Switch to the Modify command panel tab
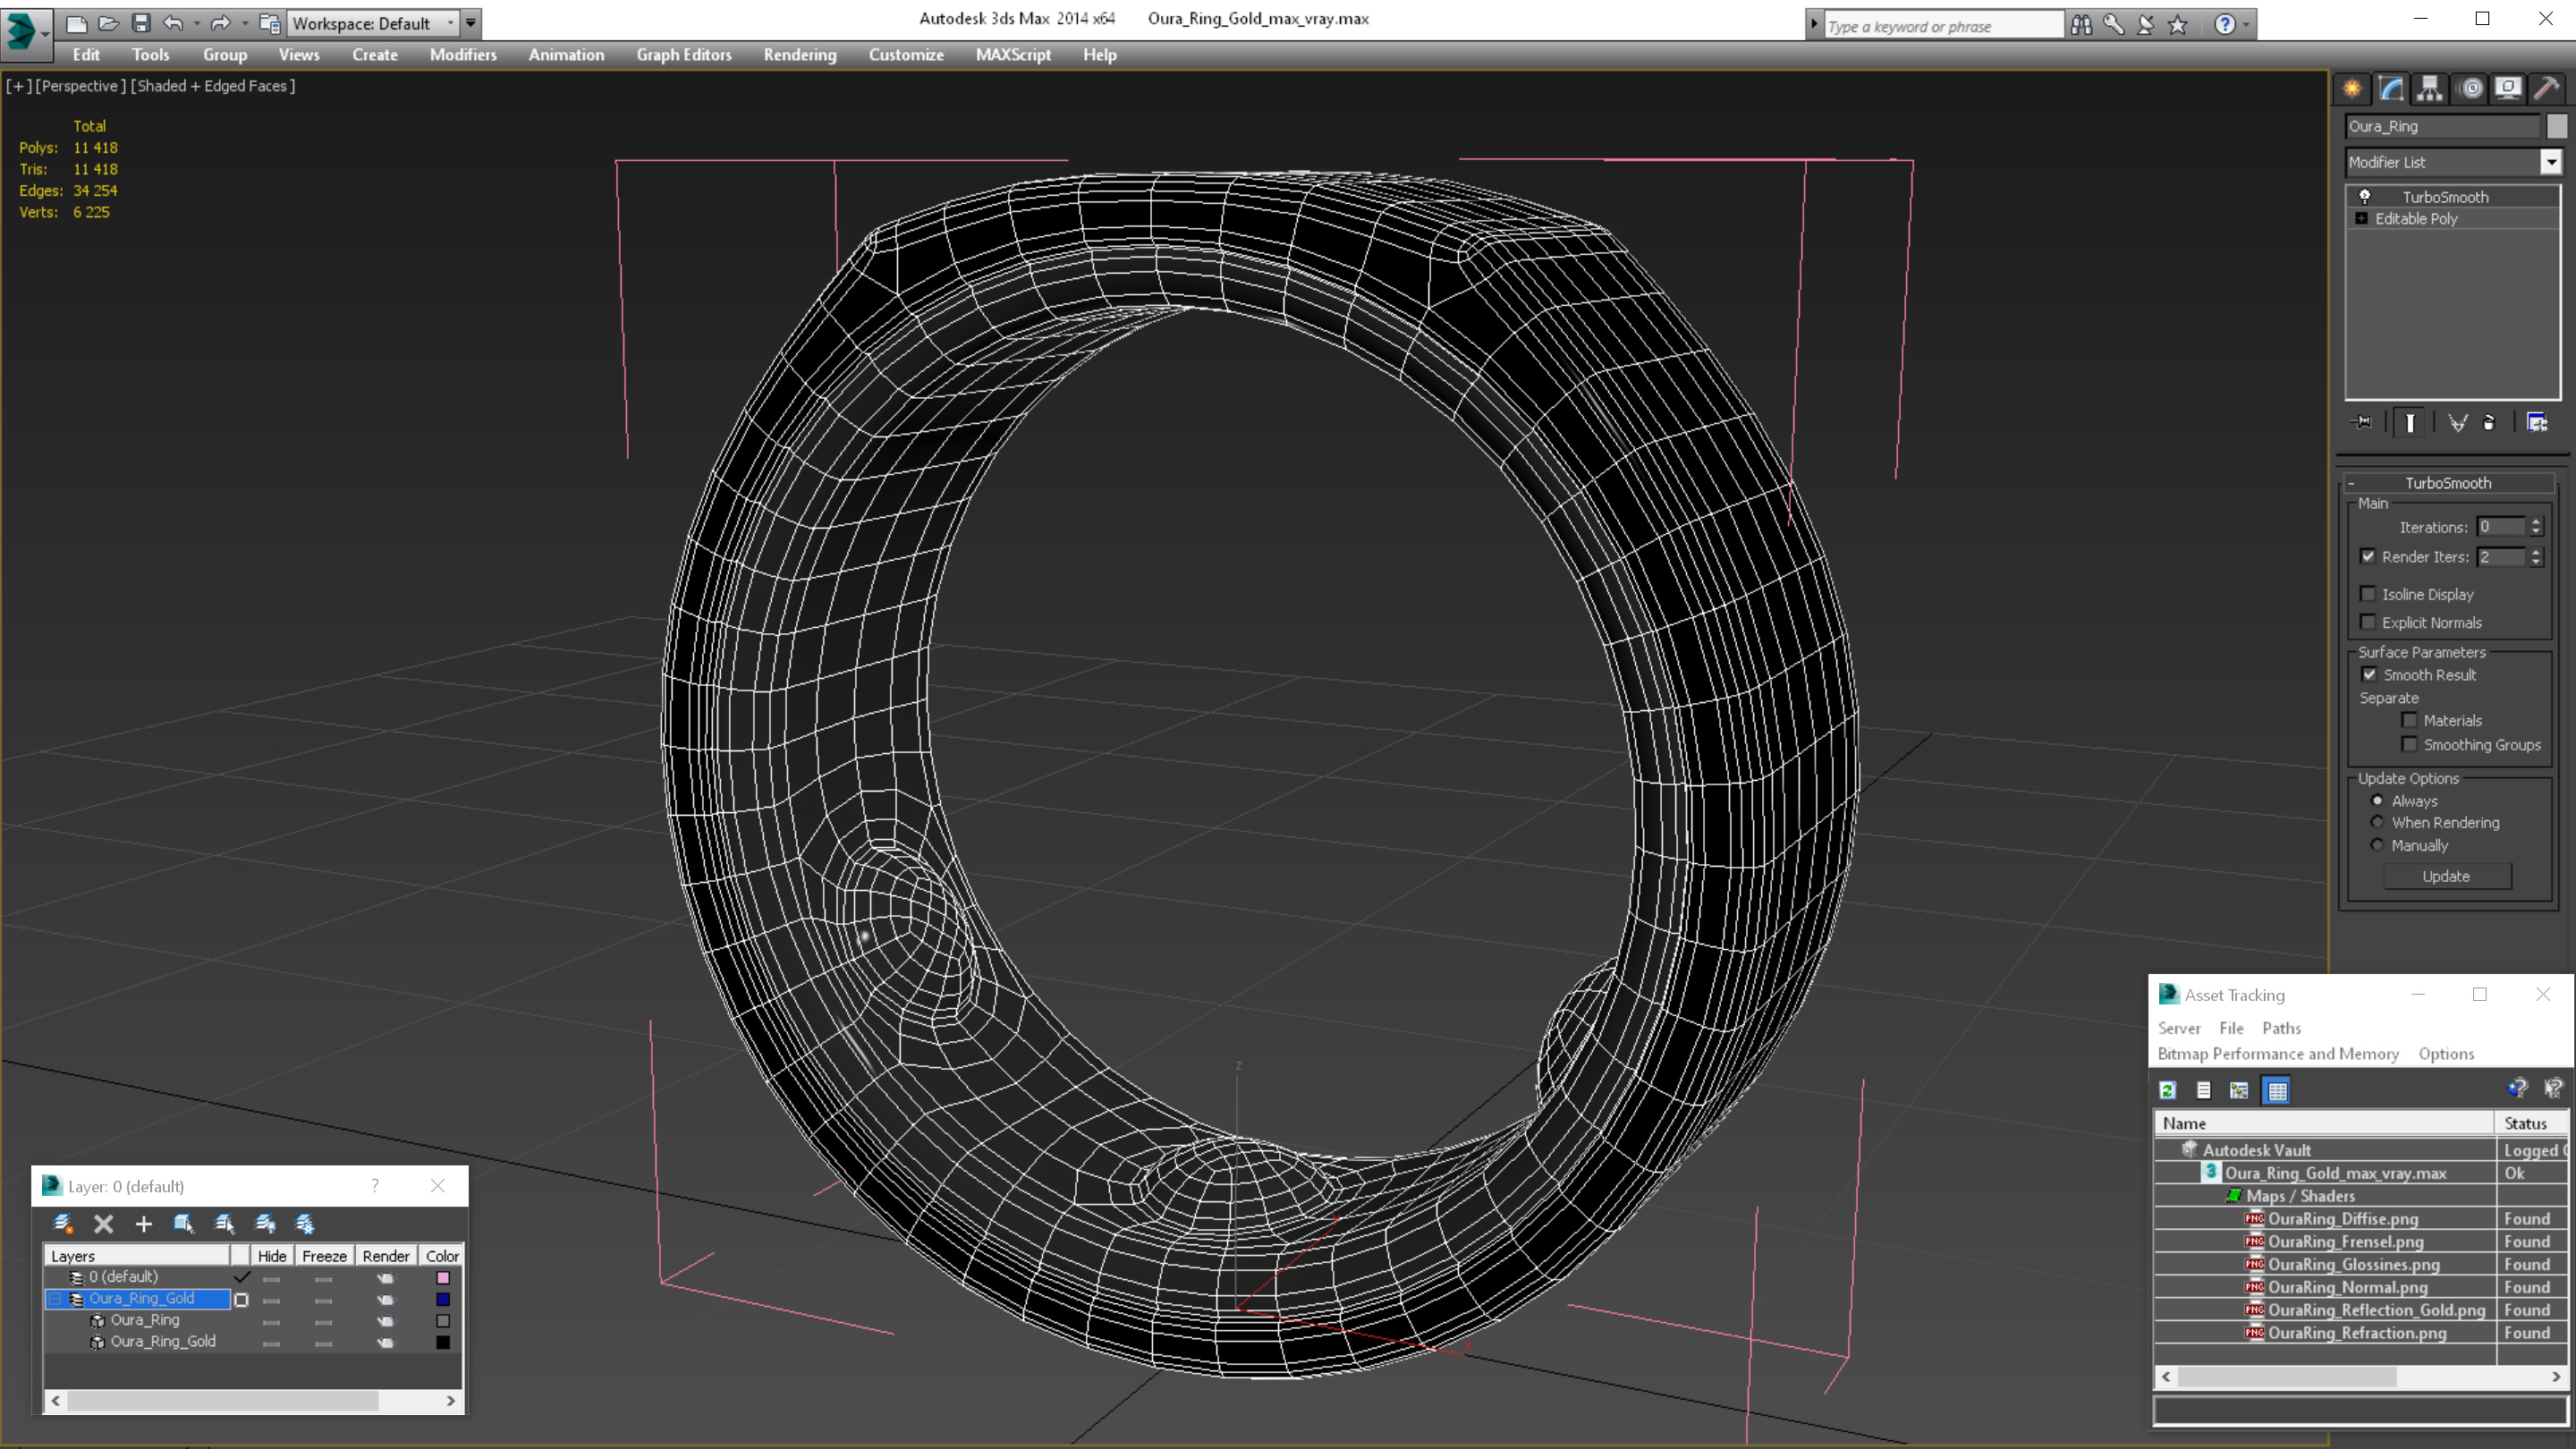The height and width of the screenshot is (1449, 2576). coord(2390,89)
